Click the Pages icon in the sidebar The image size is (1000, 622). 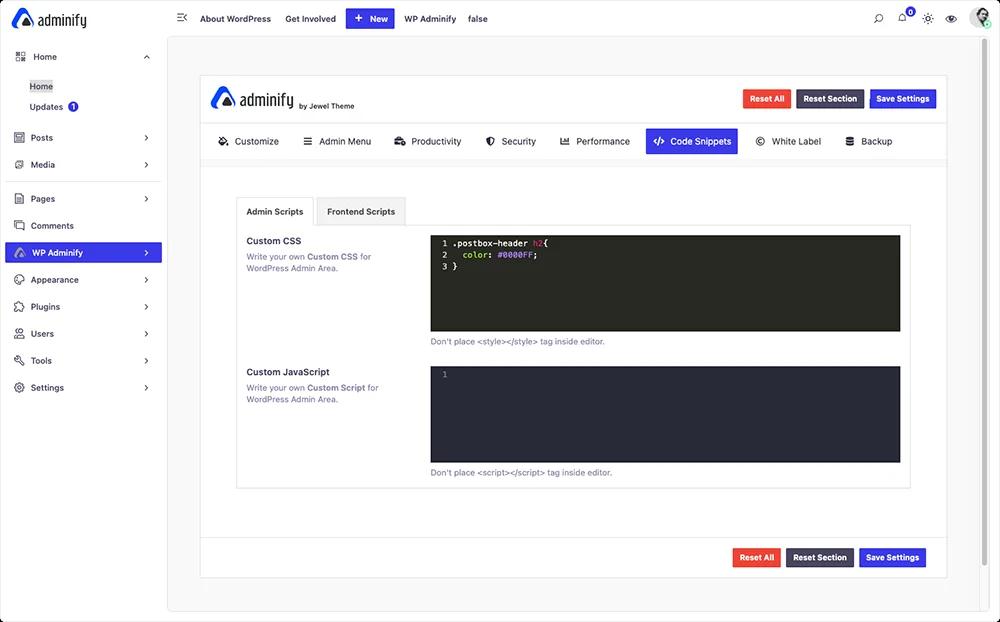pos(19,199)
